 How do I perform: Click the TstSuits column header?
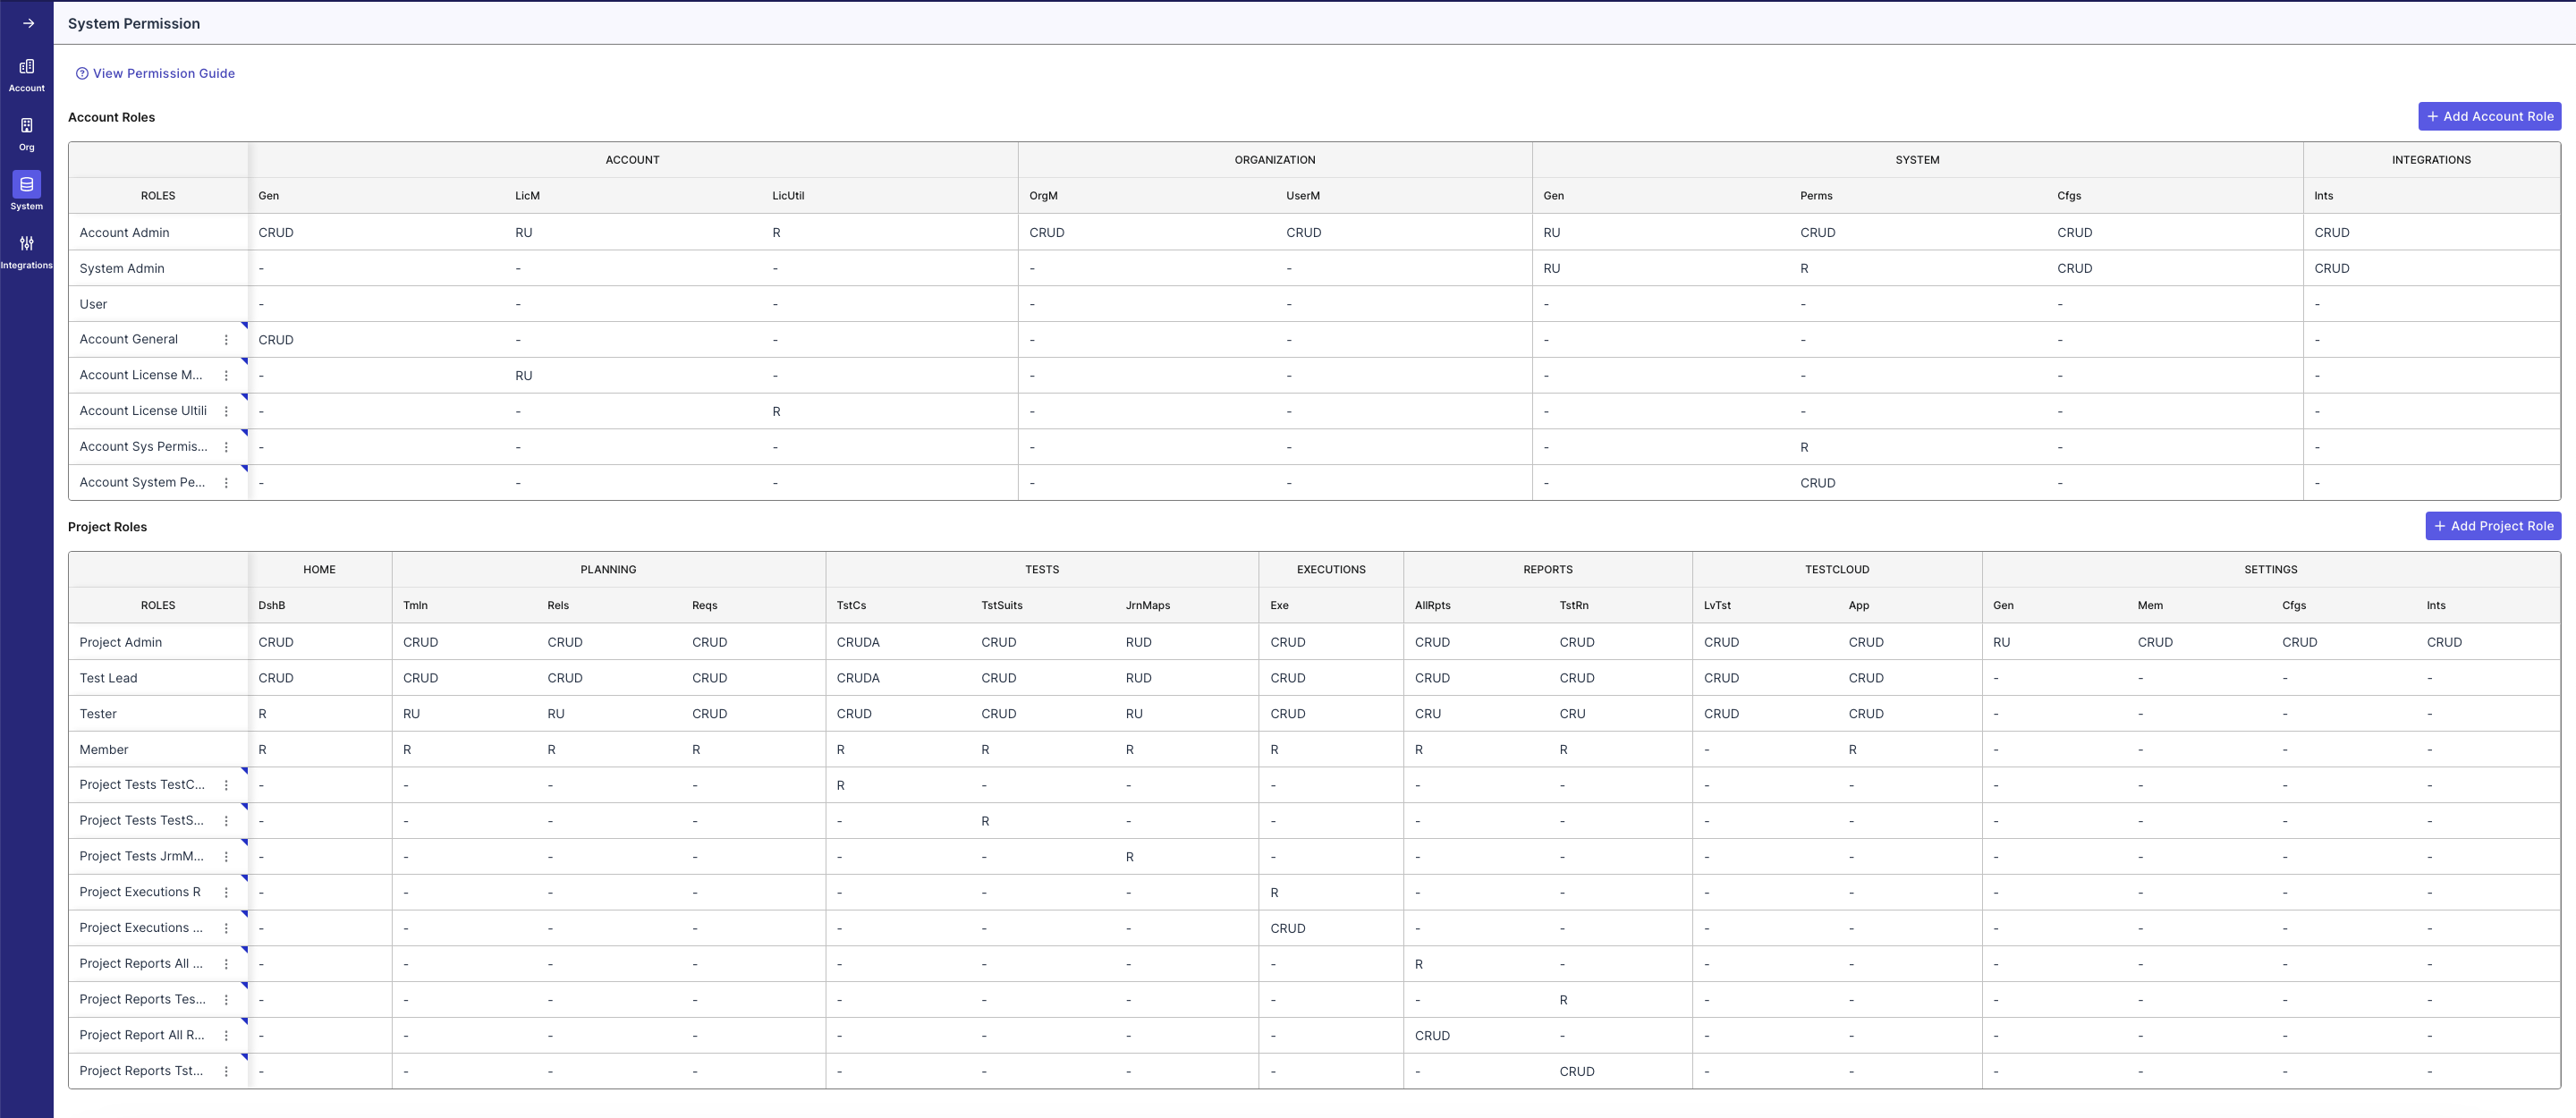point(1001,606)
